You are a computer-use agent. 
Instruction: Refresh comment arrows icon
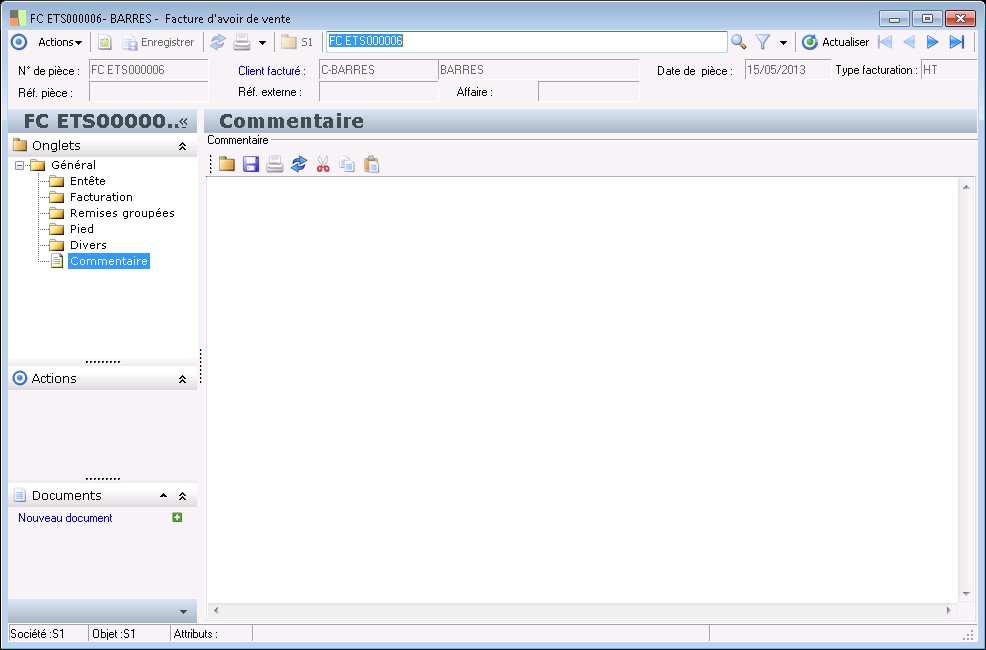299,165
